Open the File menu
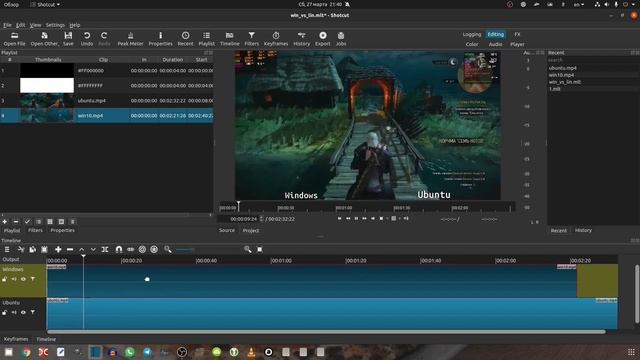The width and height of the screenshot is (640, 360). (x=7, y=25)
